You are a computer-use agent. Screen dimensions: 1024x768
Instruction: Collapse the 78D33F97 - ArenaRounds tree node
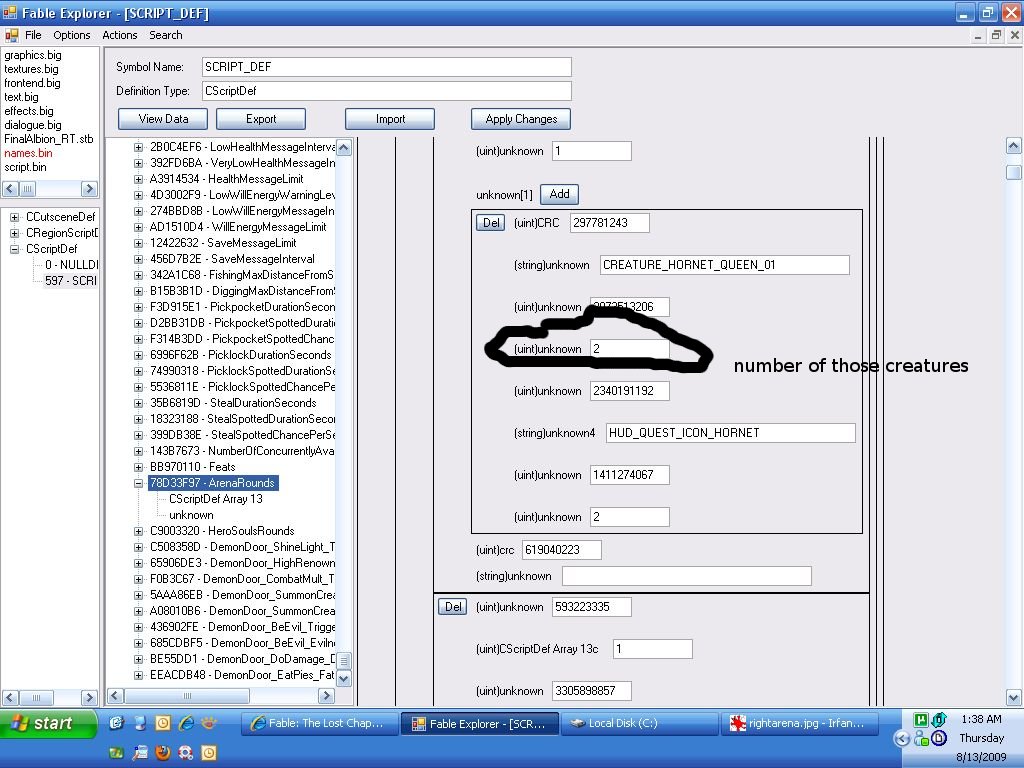(x=139, y=483)
